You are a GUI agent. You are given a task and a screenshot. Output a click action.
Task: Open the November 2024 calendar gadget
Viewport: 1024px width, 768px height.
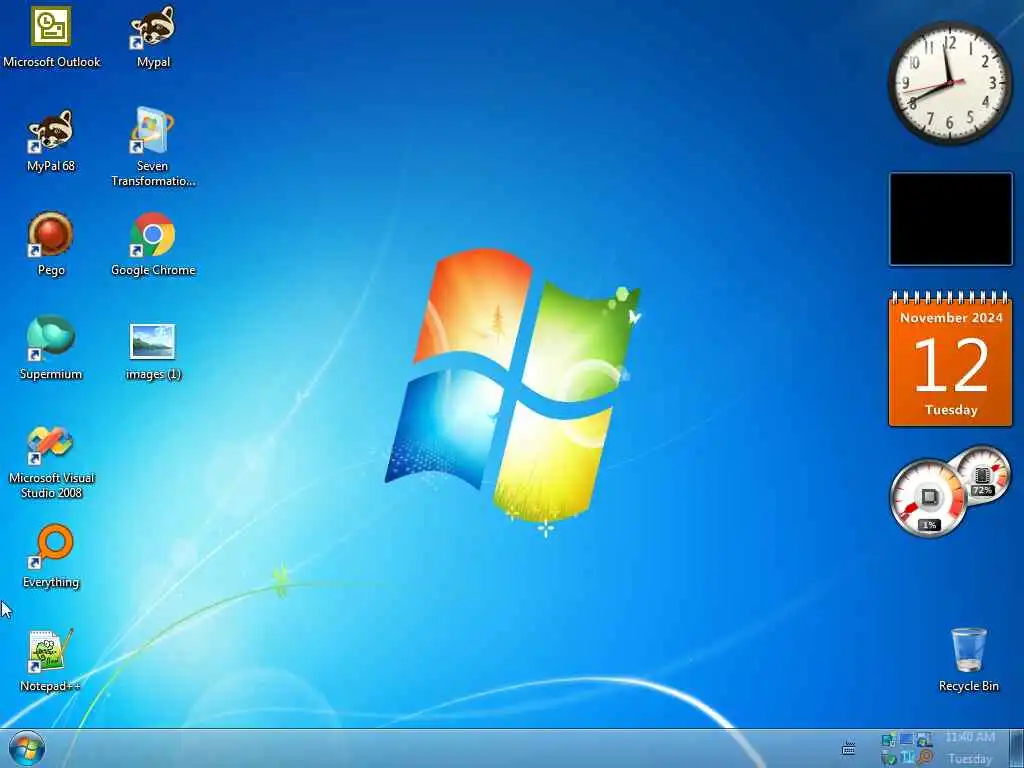pos(950,359)
